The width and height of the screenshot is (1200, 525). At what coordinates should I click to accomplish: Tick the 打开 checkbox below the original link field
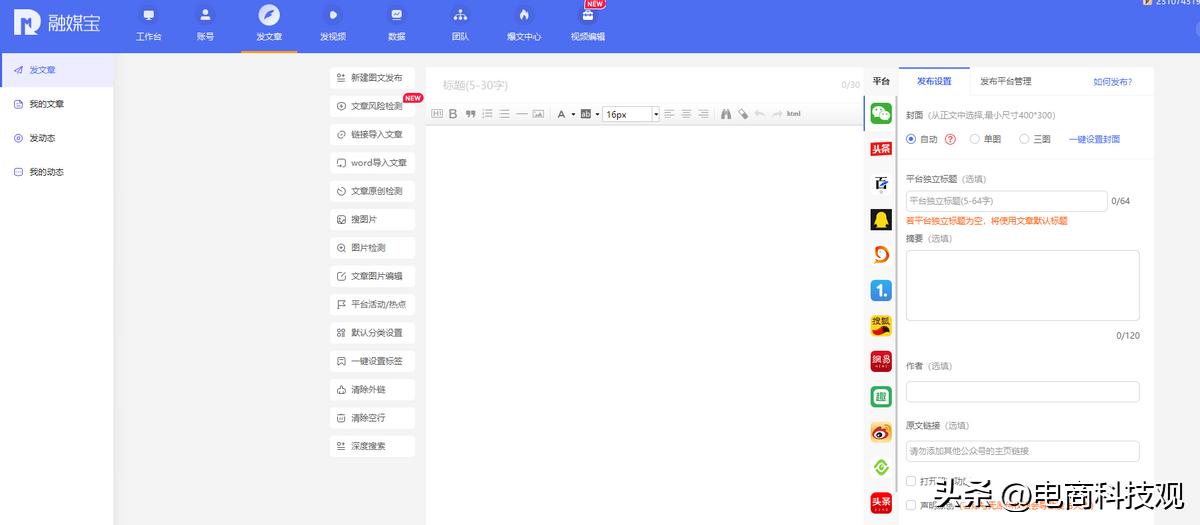(x=911, y=481)
